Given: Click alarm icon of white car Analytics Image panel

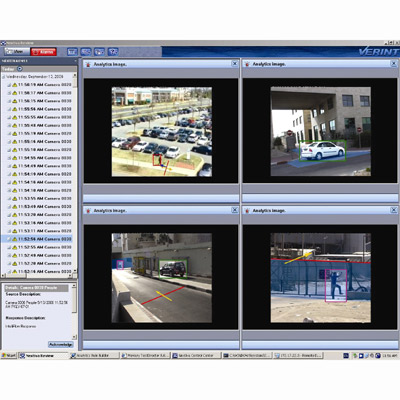Looking at the screenshot, I should coord(247,64).
